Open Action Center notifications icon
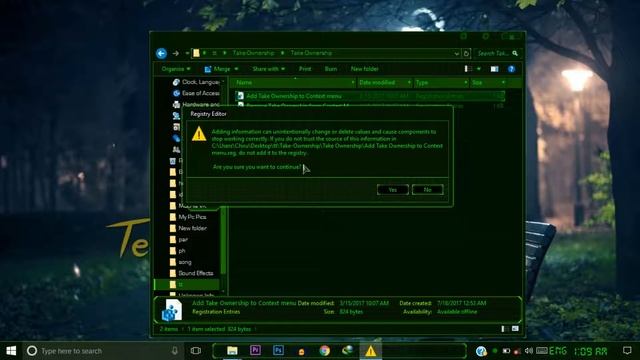640x360 pixels. (x=627, y=351)
